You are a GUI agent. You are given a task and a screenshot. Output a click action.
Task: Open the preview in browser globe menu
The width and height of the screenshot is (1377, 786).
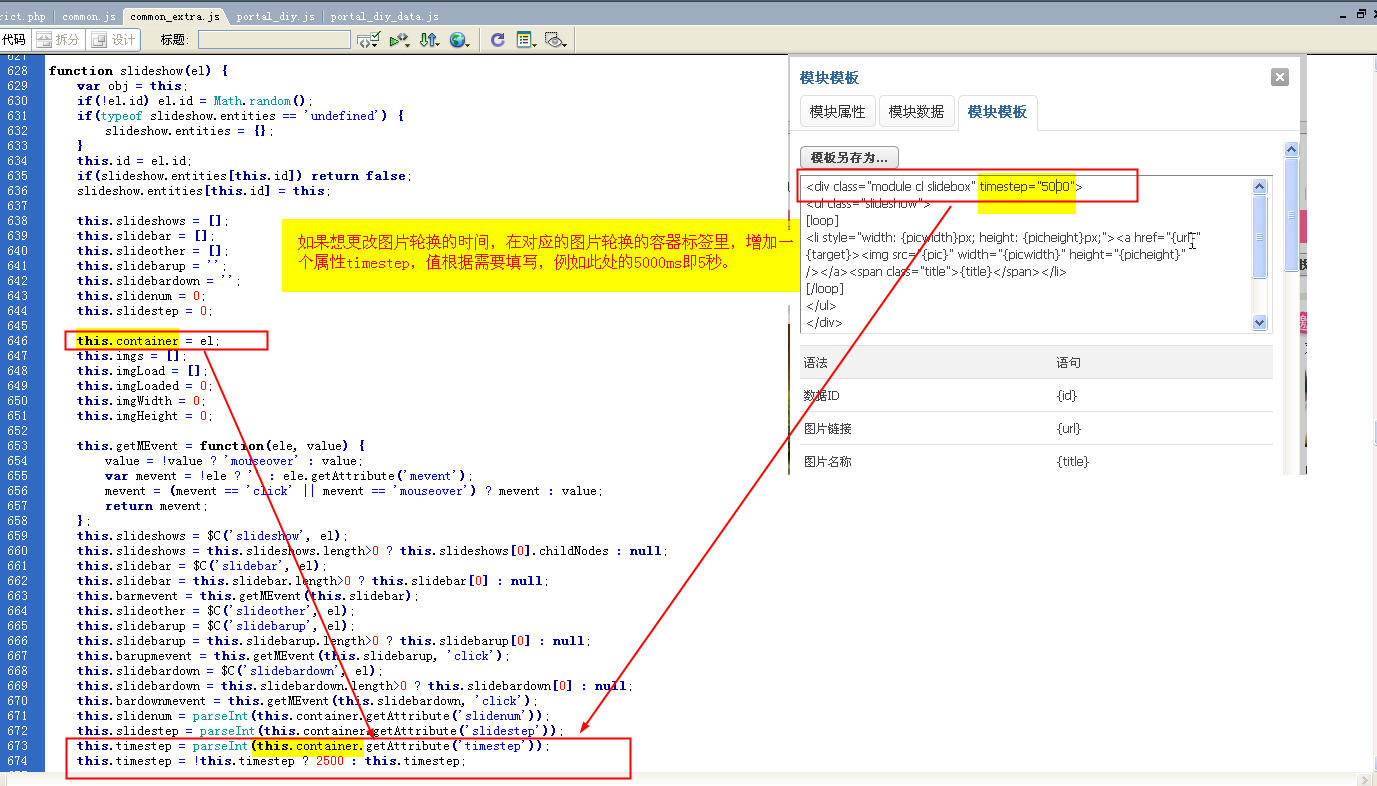459,40
